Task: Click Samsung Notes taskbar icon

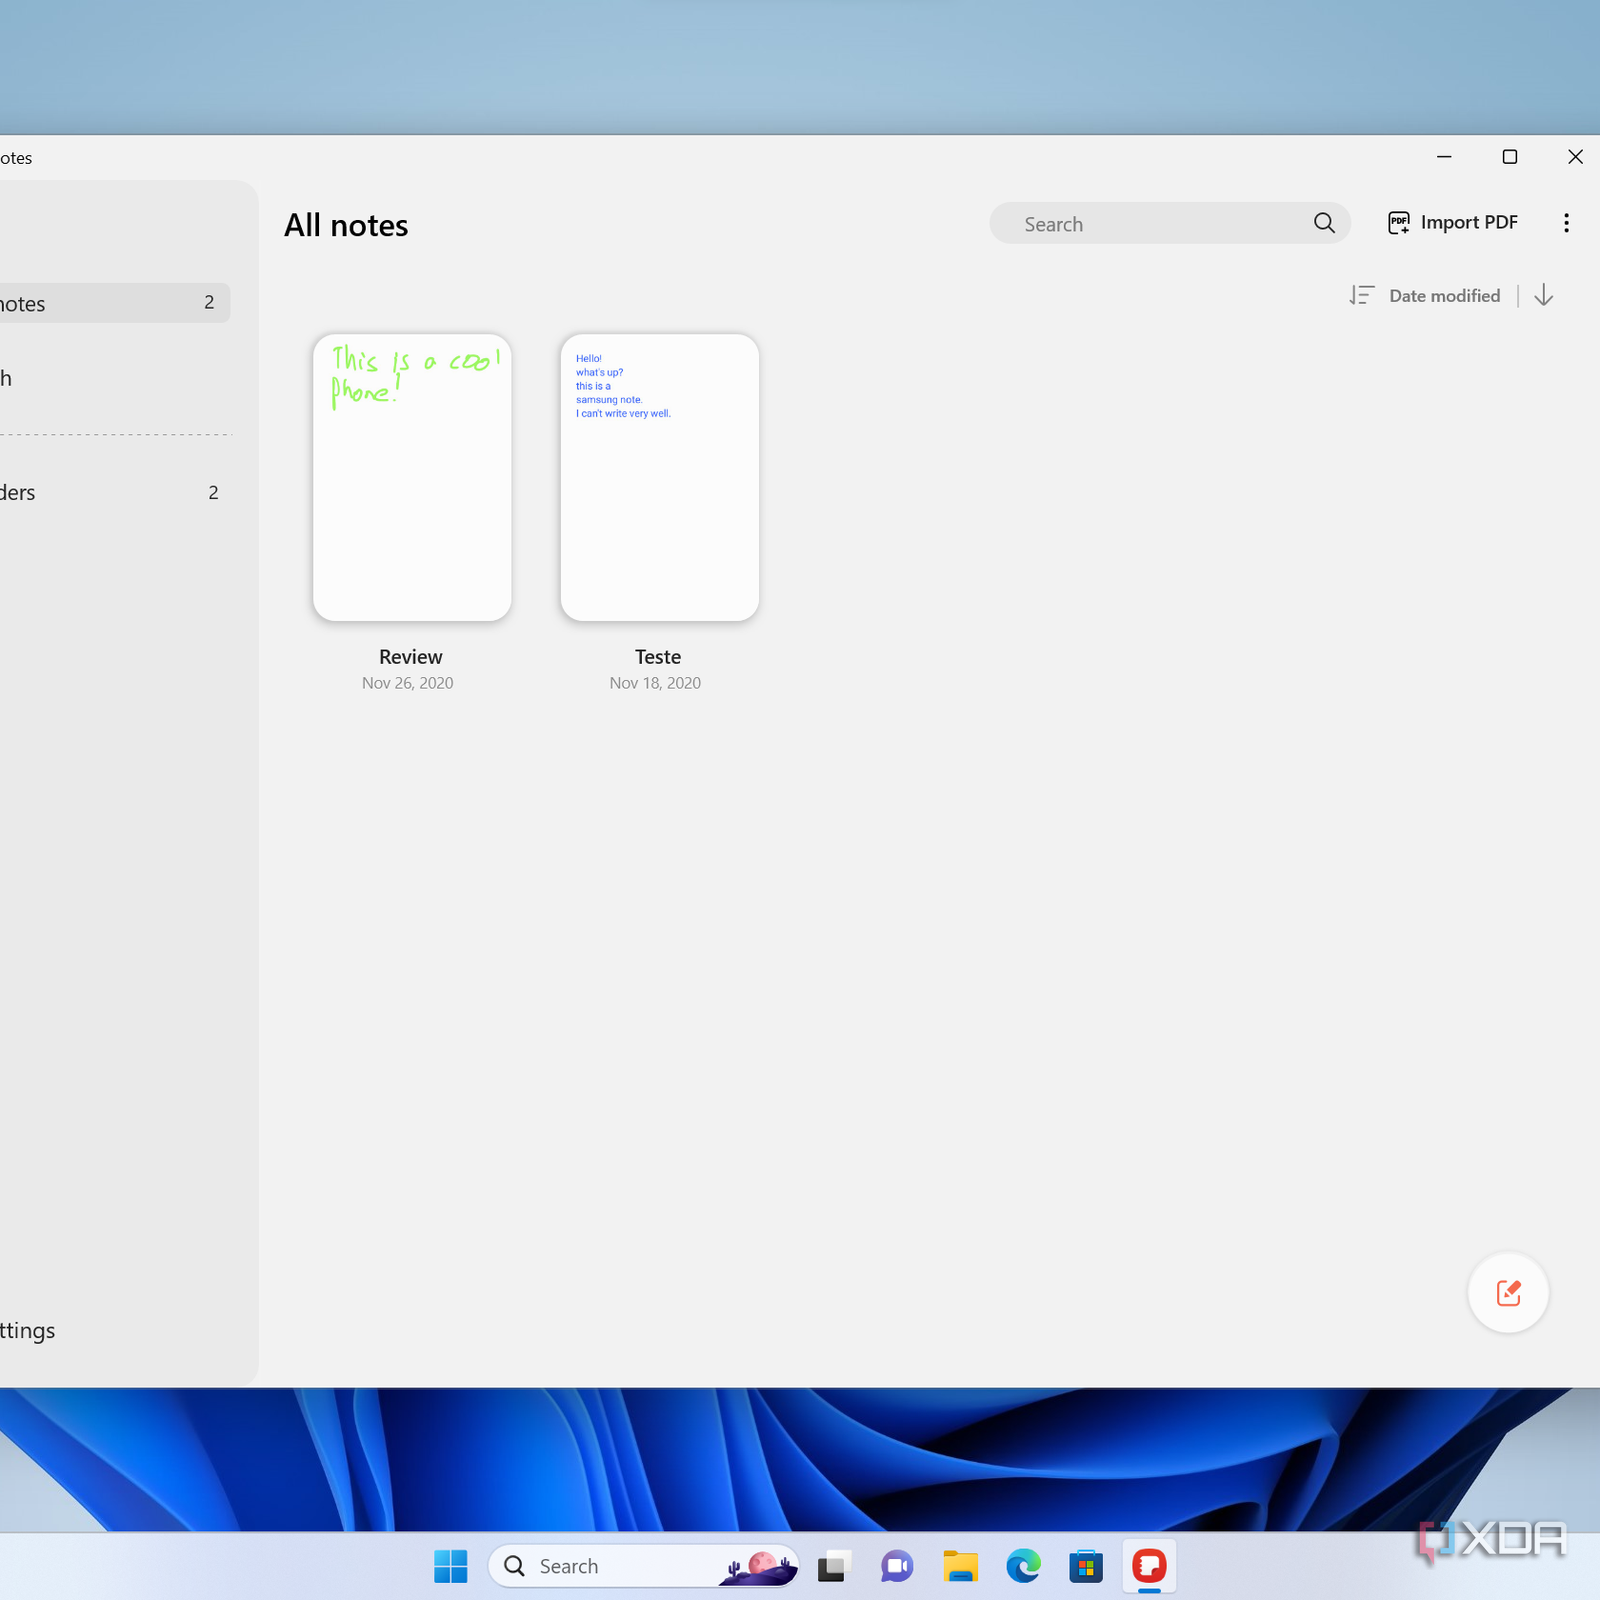Action: tap(1149, 1566)
